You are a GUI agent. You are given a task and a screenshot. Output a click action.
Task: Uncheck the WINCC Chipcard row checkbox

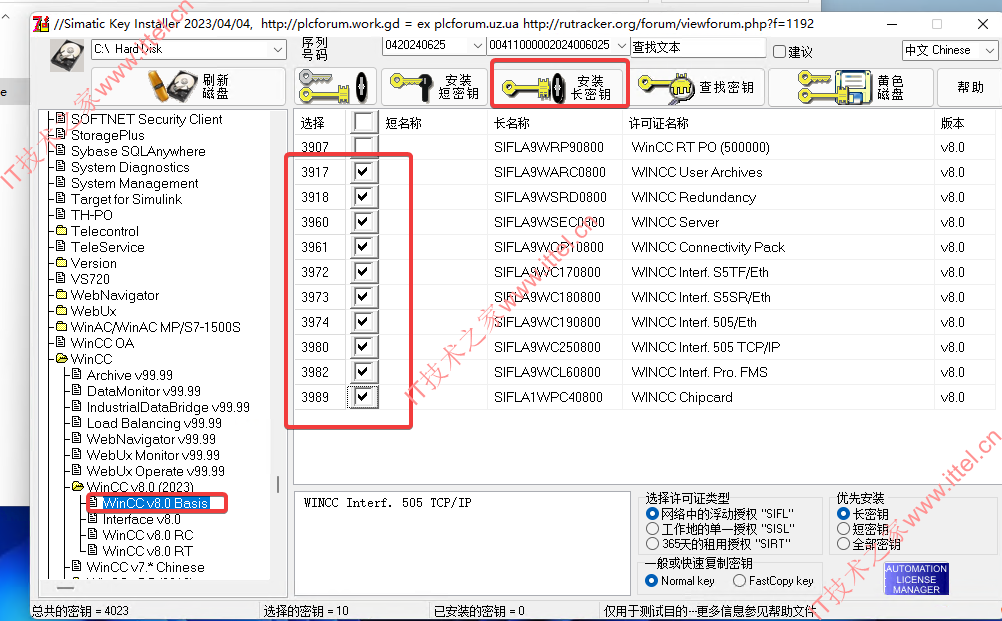point(364,396)
